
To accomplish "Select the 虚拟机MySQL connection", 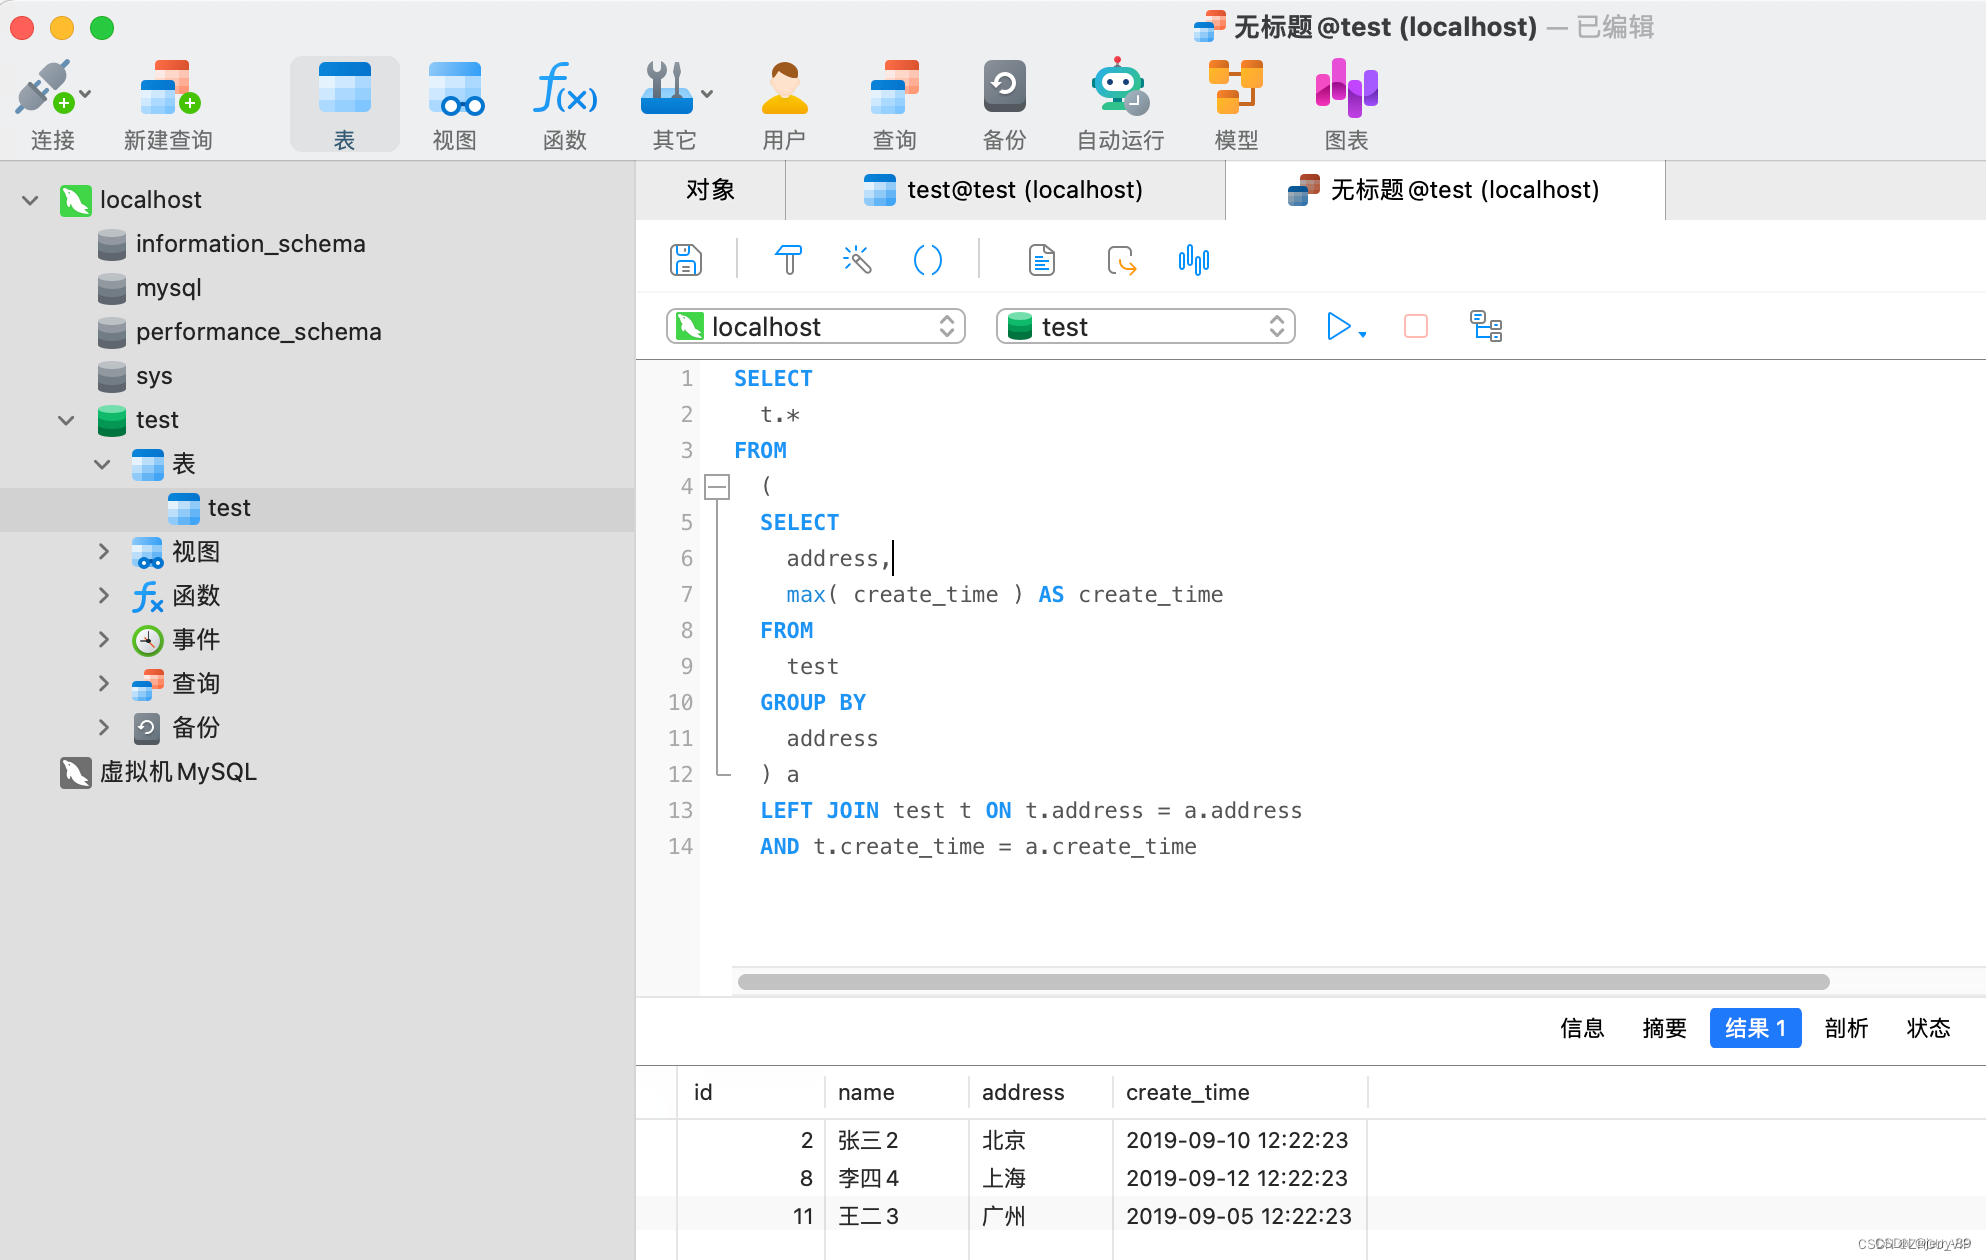I will pyautogui.click(x=178, y=772).
